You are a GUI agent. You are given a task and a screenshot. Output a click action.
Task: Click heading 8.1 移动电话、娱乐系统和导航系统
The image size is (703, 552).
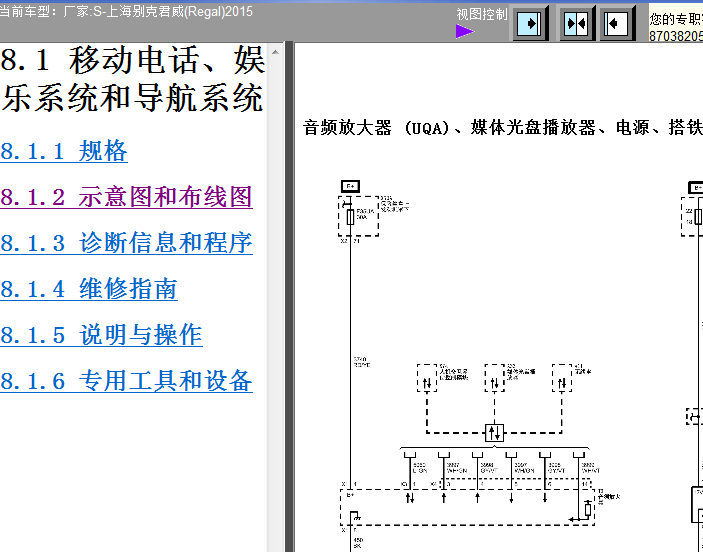tap(133, 79)
